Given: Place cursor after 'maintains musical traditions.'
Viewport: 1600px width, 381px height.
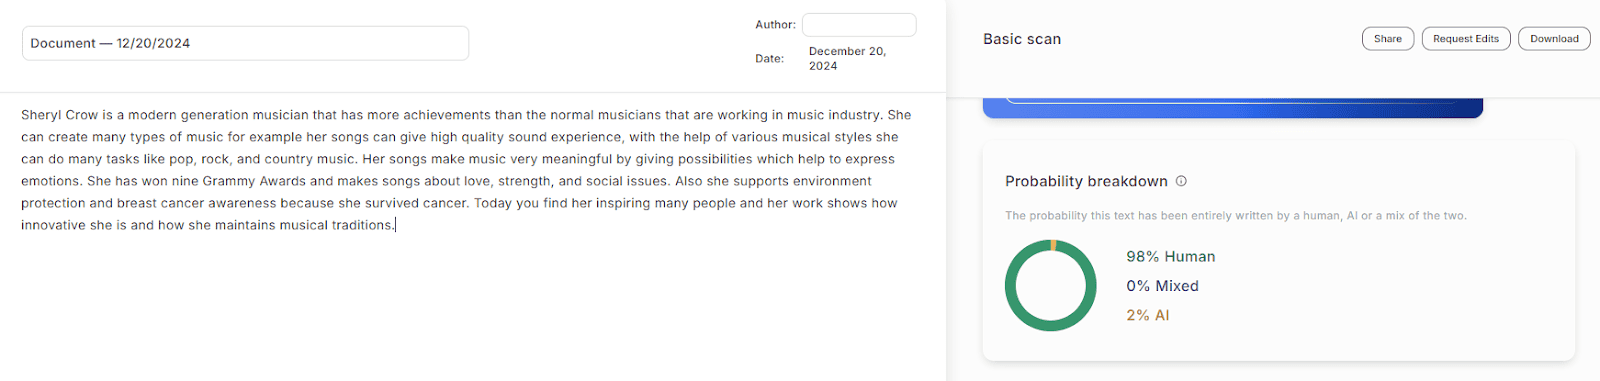Looking at the screenshot, I should point(396,225).
